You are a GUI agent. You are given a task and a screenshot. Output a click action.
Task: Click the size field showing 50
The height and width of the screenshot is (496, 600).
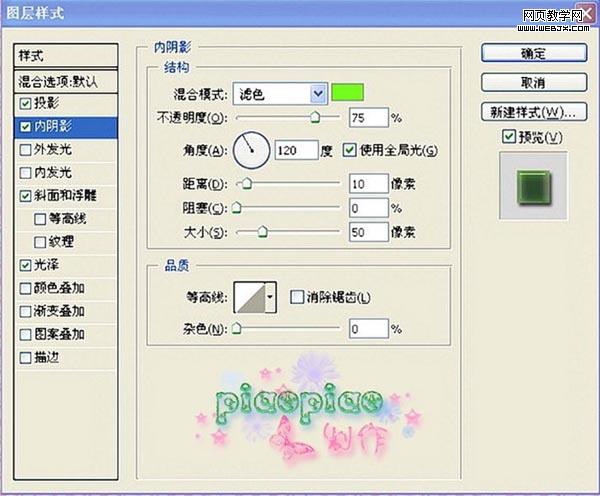point(368,232)
